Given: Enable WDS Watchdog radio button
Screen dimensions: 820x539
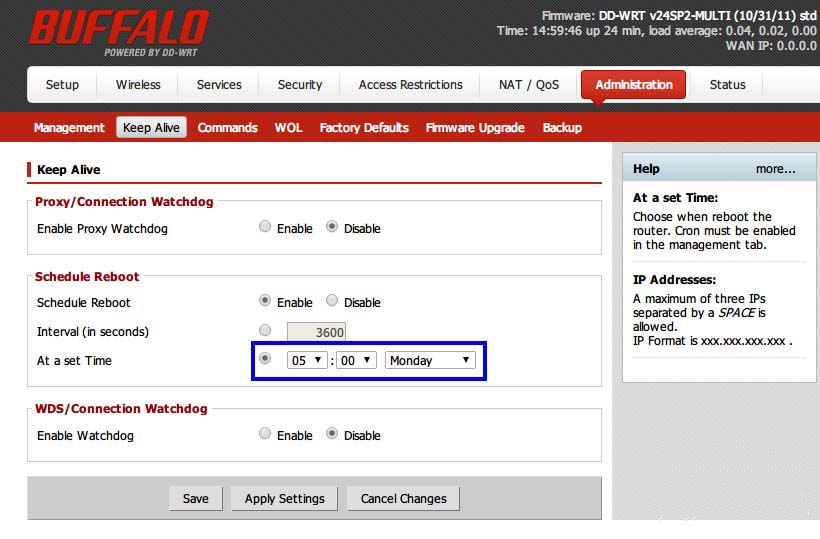Looking at the screenshot, I should point(265,433).
